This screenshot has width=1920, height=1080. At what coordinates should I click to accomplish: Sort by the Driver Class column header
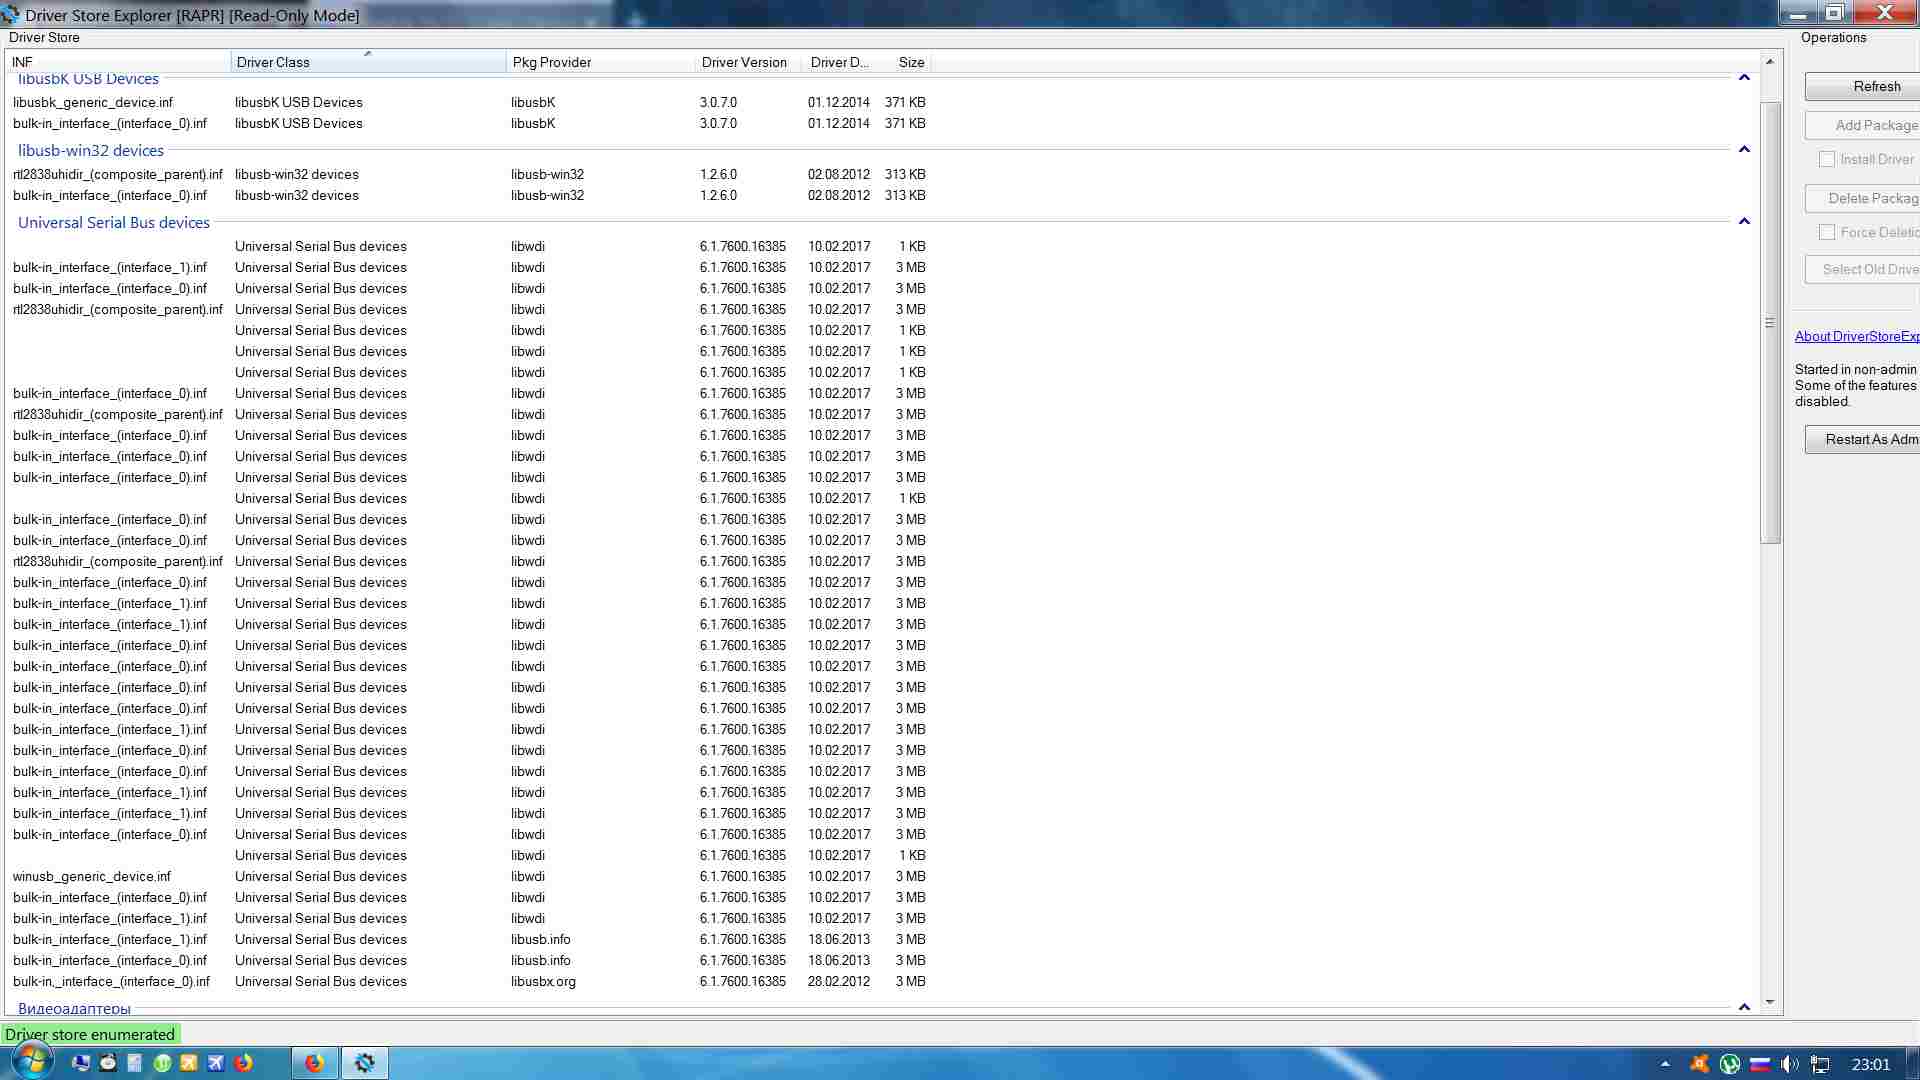coord(368,62)
